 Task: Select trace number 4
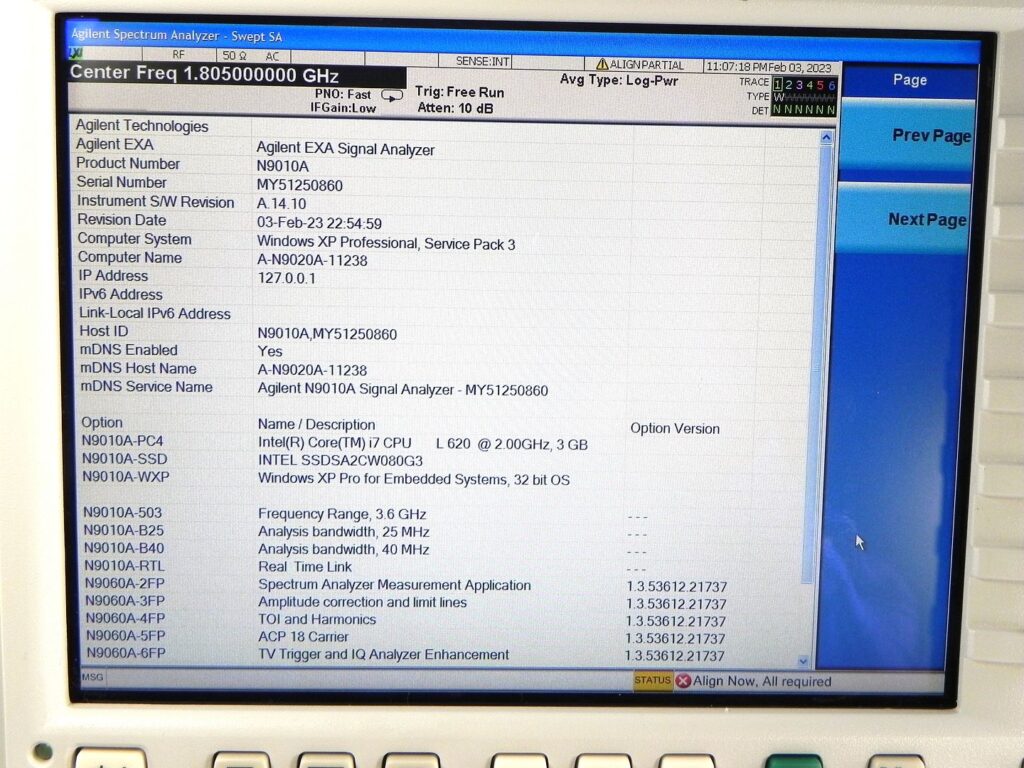[809, 85]
